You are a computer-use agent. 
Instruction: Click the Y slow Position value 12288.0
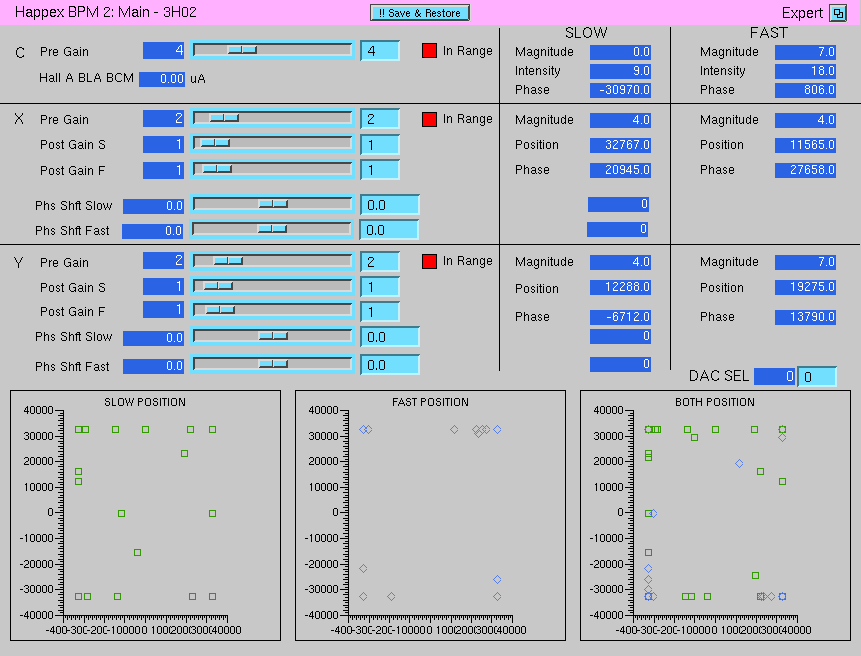click(x=620, y=287)
